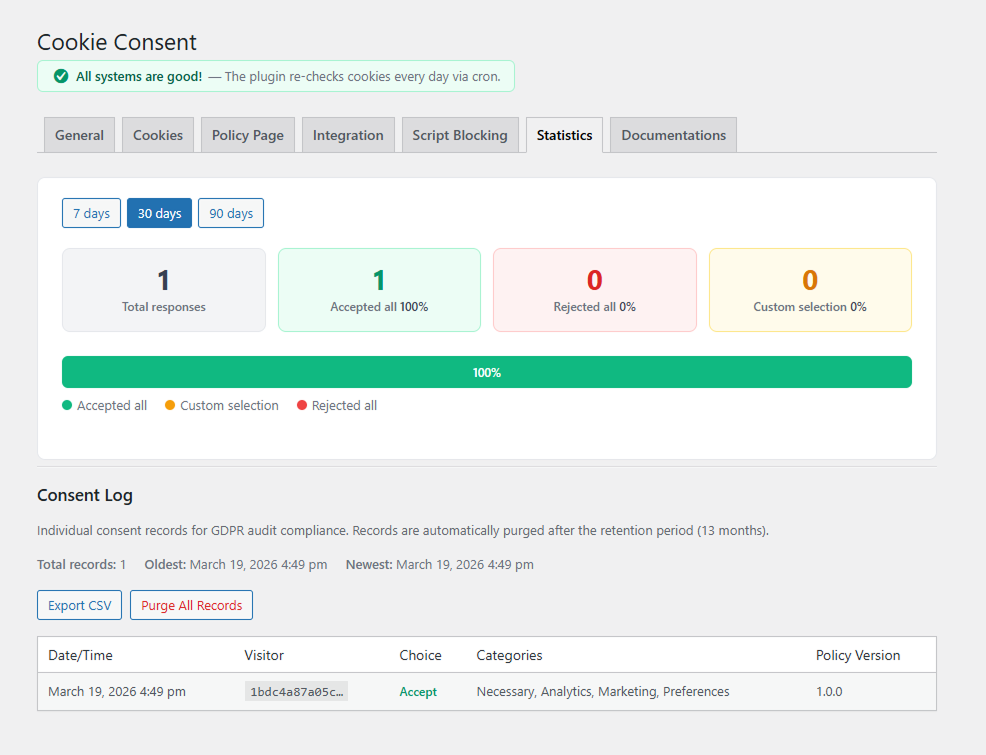Select the General settings tab

[x=79, y=134]
